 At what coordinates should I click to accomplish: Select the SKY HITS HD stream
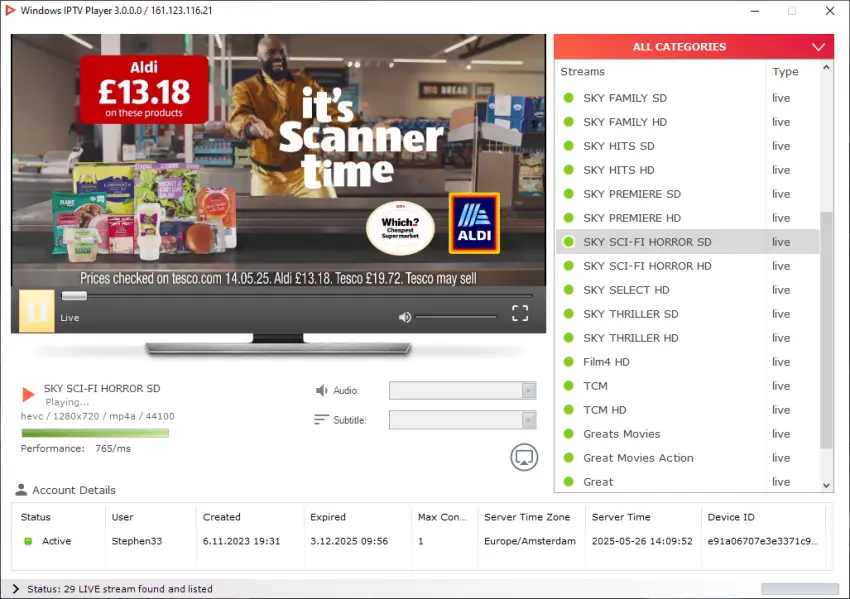coord(687,170)
